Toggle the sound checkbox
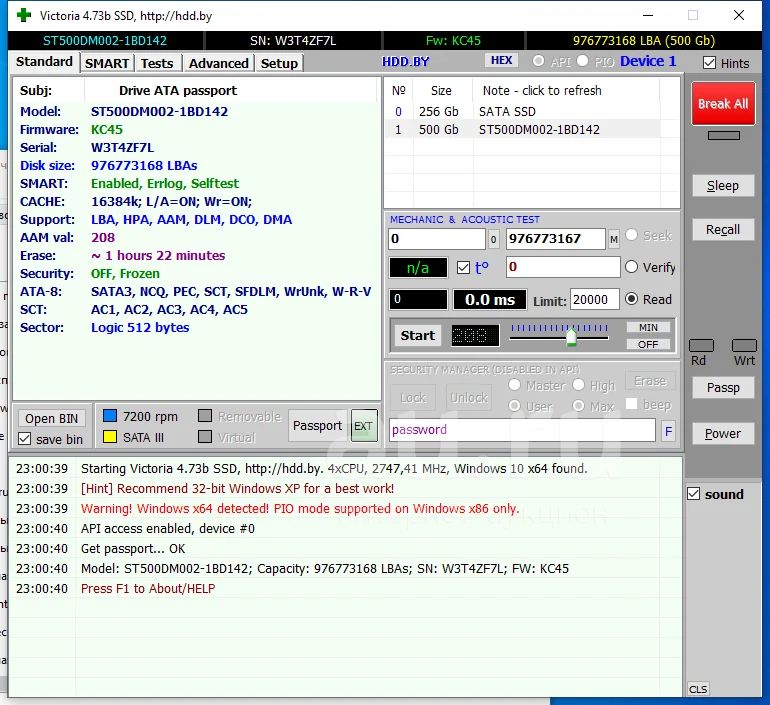The image size is (770, 705). click(x=693, y=493)
